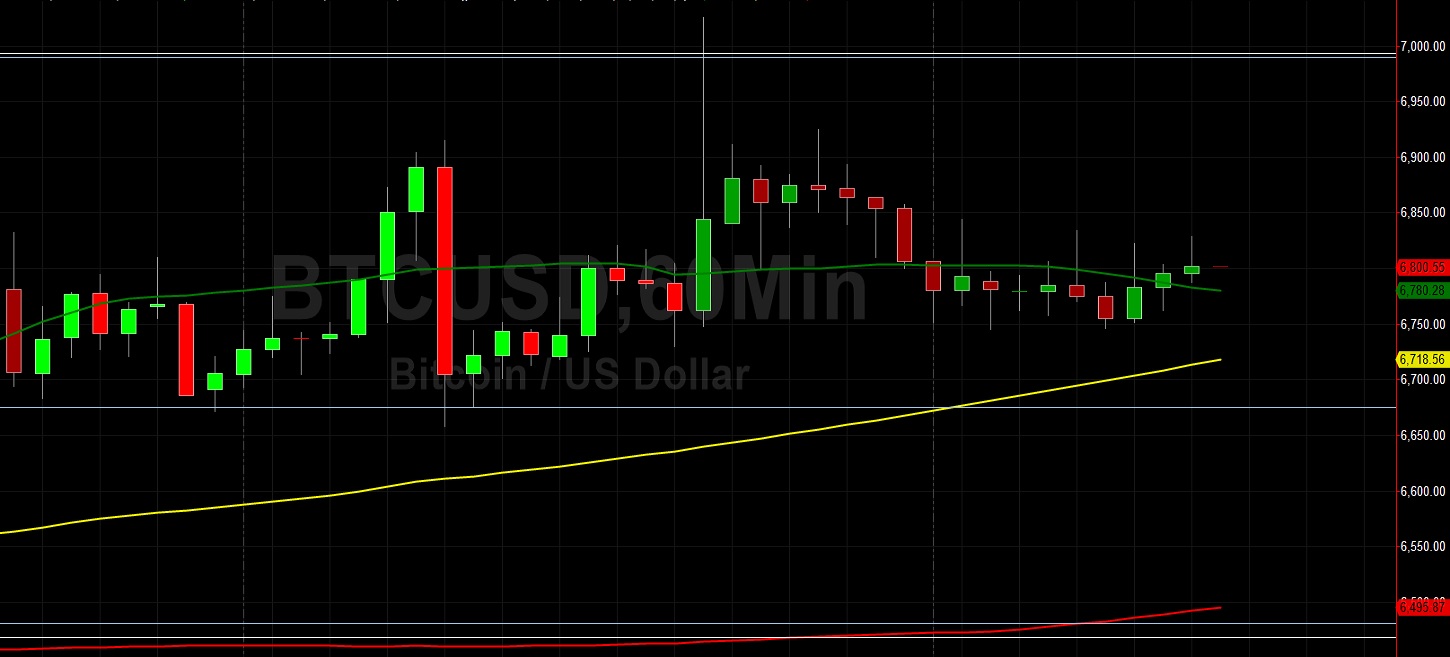Screen dimensions: 1450x657
Task: Click the 6,900.00 price axis label
Action: click(x=1422, y=157)
